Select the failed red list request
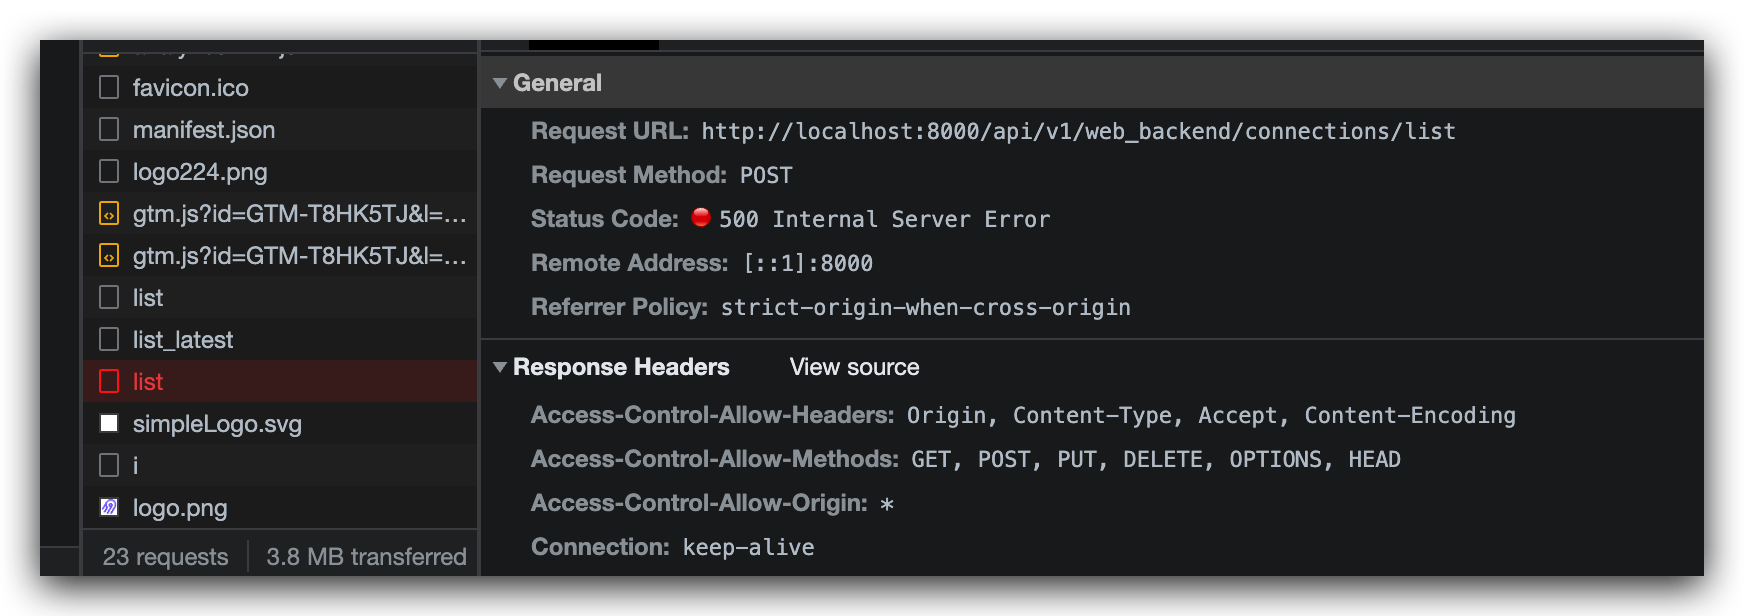This screenshot has height=616, width=1744. coord(280,382)
